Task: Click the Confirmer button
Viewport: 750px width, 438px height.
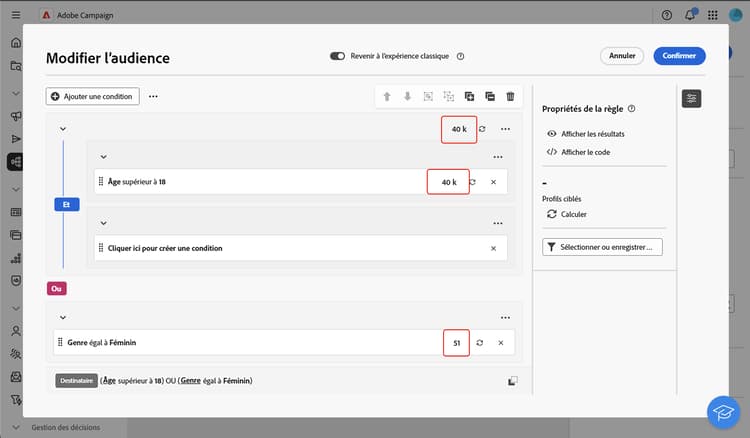Action: pyautogui.click(x=679, y=56)
